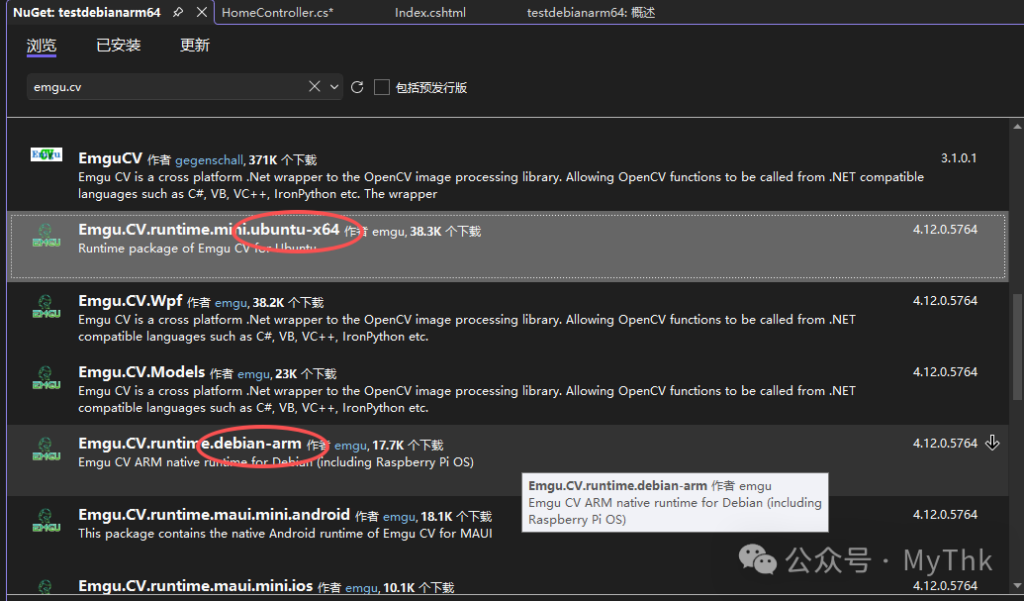This screenshot has width=1024, height=601.
Task: Open testdebianarm64 概述 tab
Action: pyautogui.click(x=591, y=12)
